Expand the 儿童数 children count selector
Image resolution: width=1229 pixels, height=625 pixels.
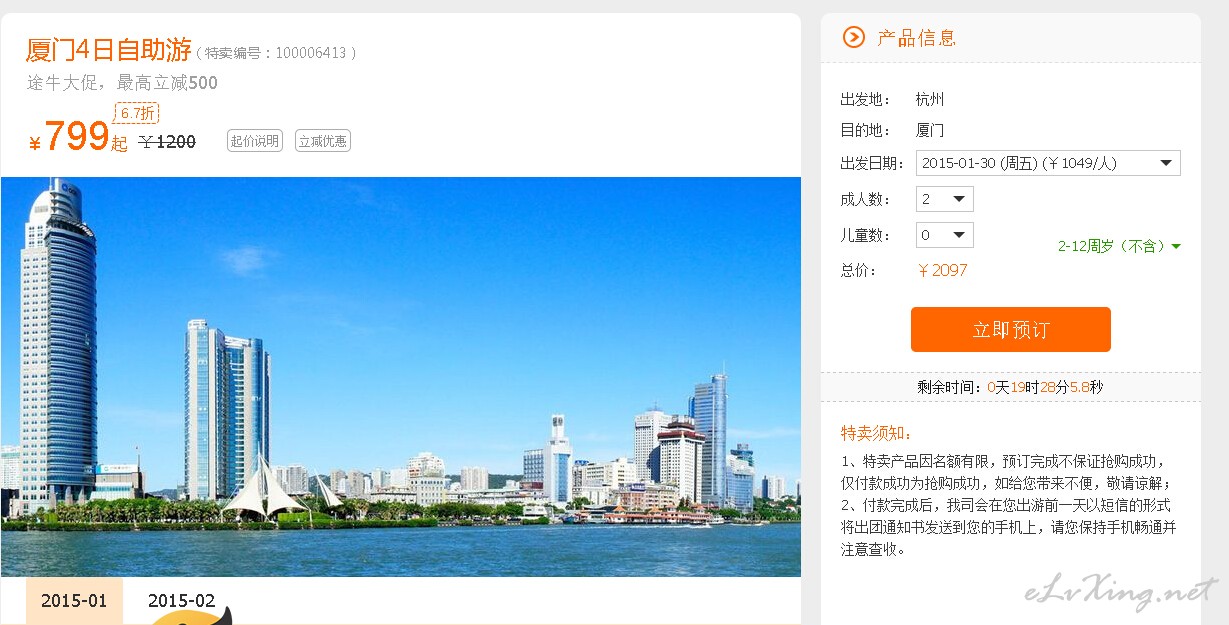pos(944,235)
